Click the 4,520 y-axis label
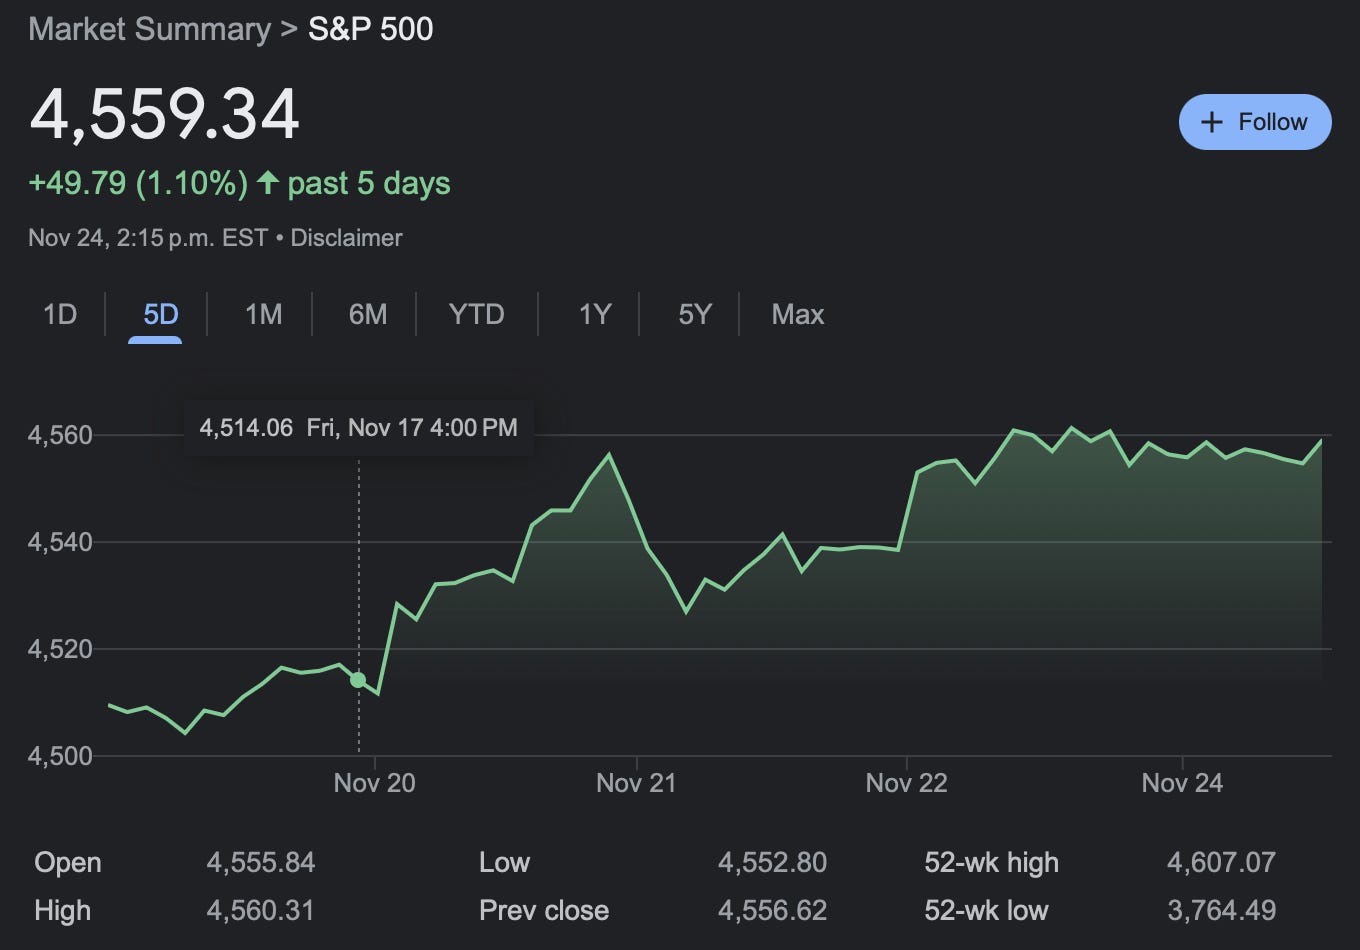This screenshot has width=1360, height=950. 60,649
